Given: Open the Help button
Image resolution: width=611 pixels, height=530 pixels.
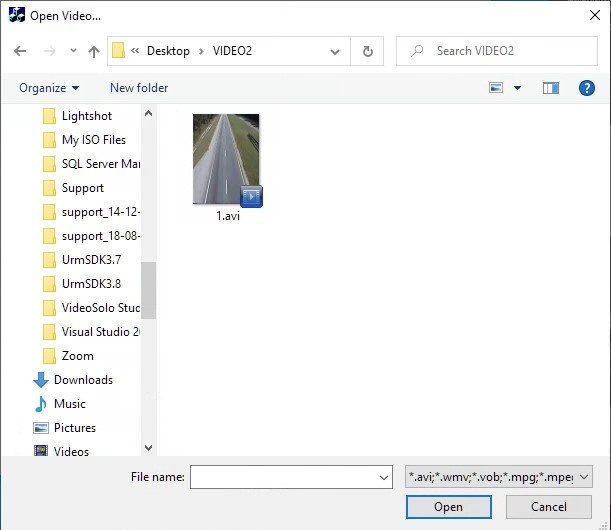Looking at the screenshot, I should pos(586,88).
